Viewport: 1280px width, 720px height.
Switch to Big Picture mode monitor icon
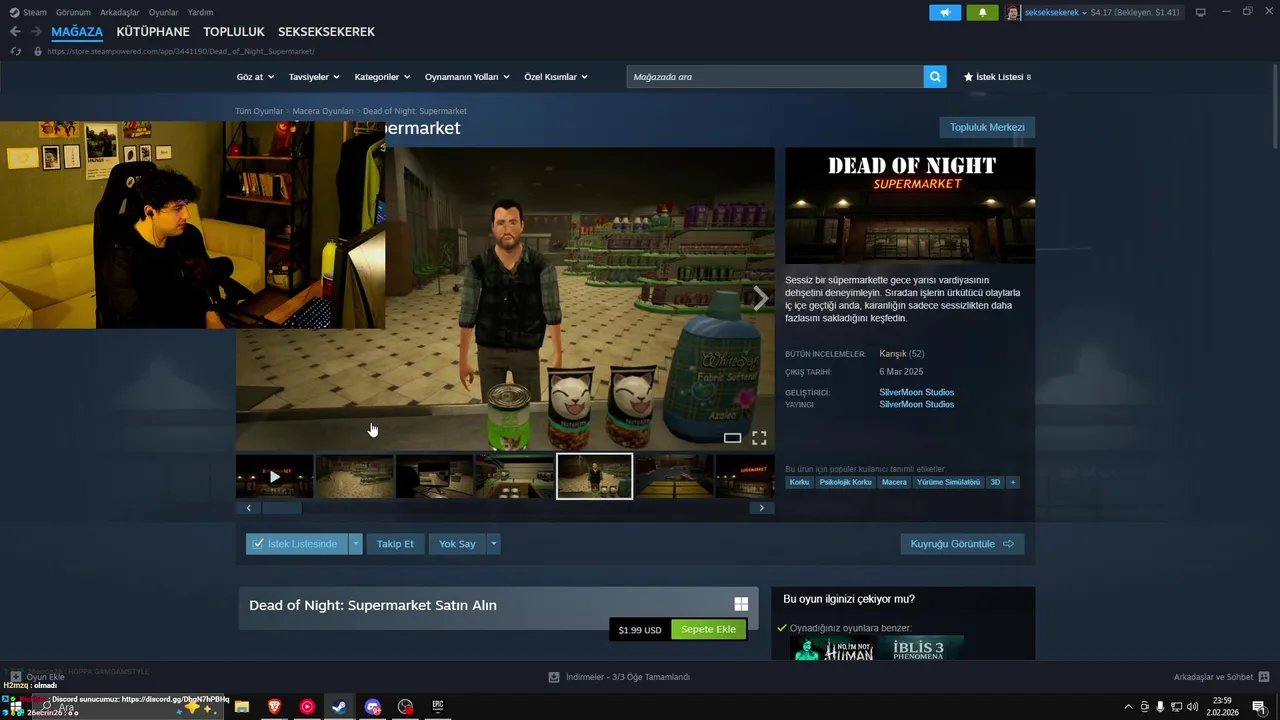point(1201,13)
